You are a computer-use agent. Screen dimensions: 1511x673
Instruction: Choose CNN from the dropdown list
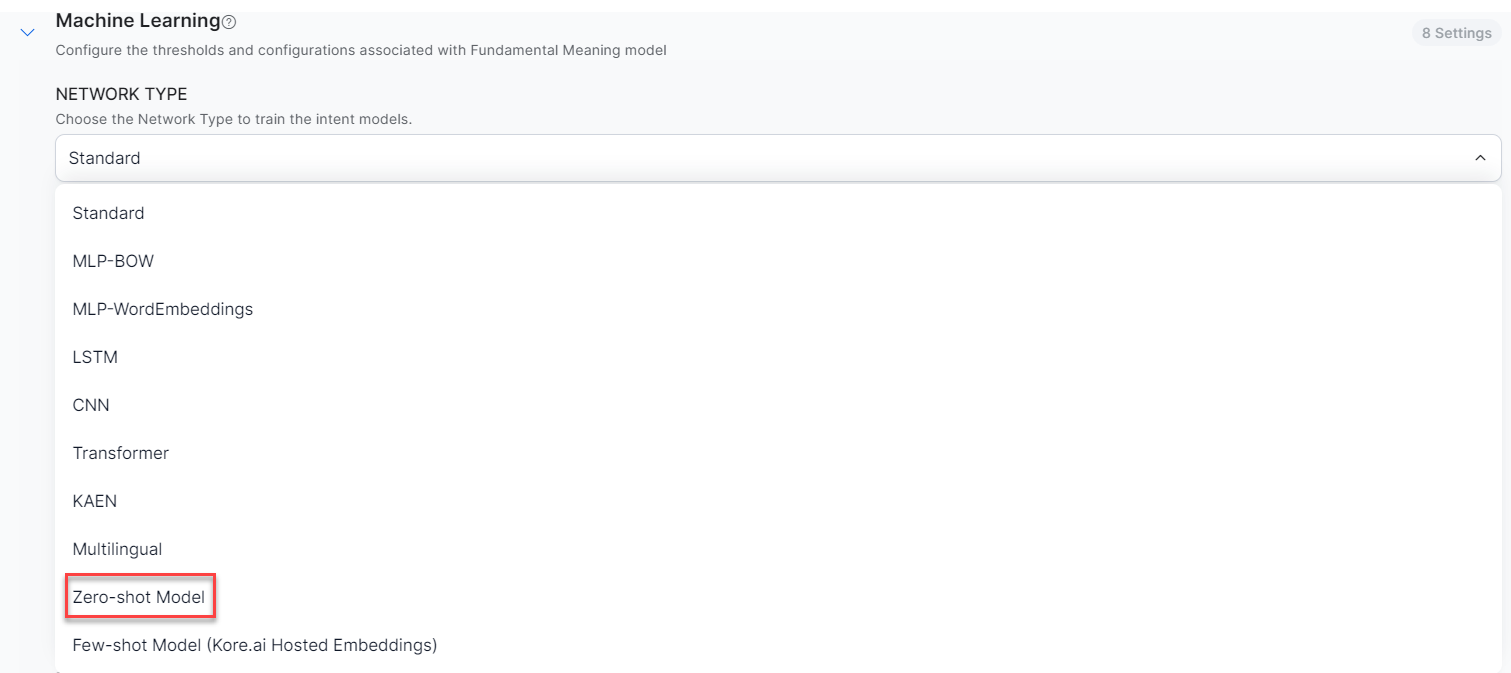click(x=91, y=405)
